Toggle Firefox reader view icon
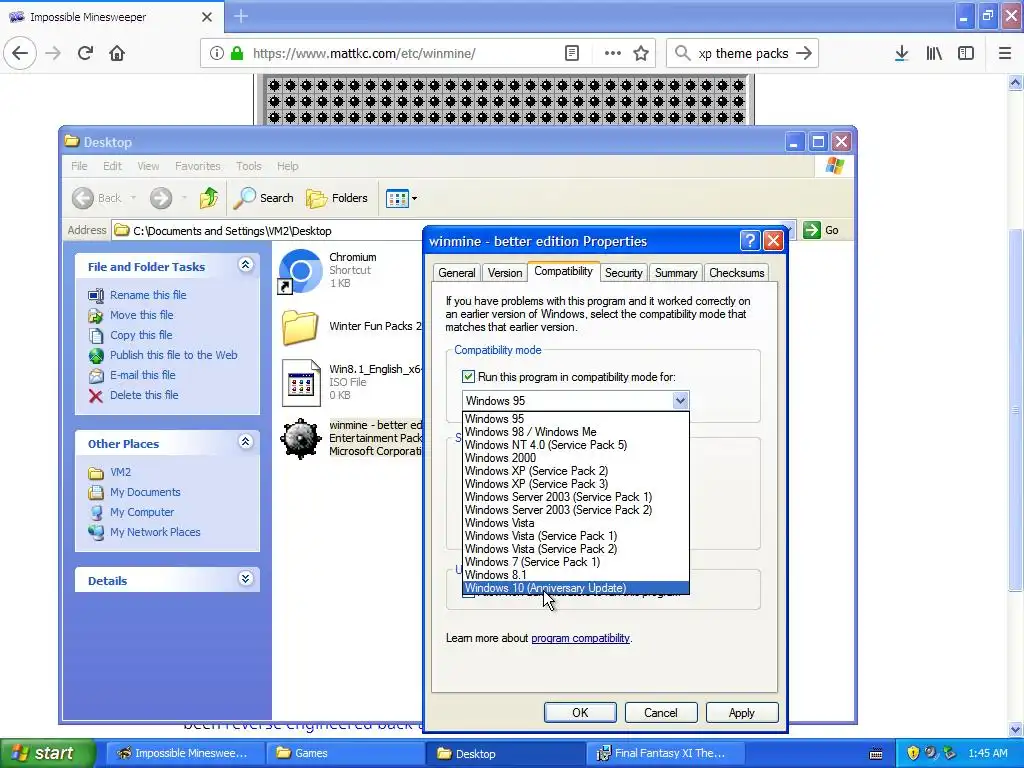Viewport: 1024px width, 768px height. (571, 53)
